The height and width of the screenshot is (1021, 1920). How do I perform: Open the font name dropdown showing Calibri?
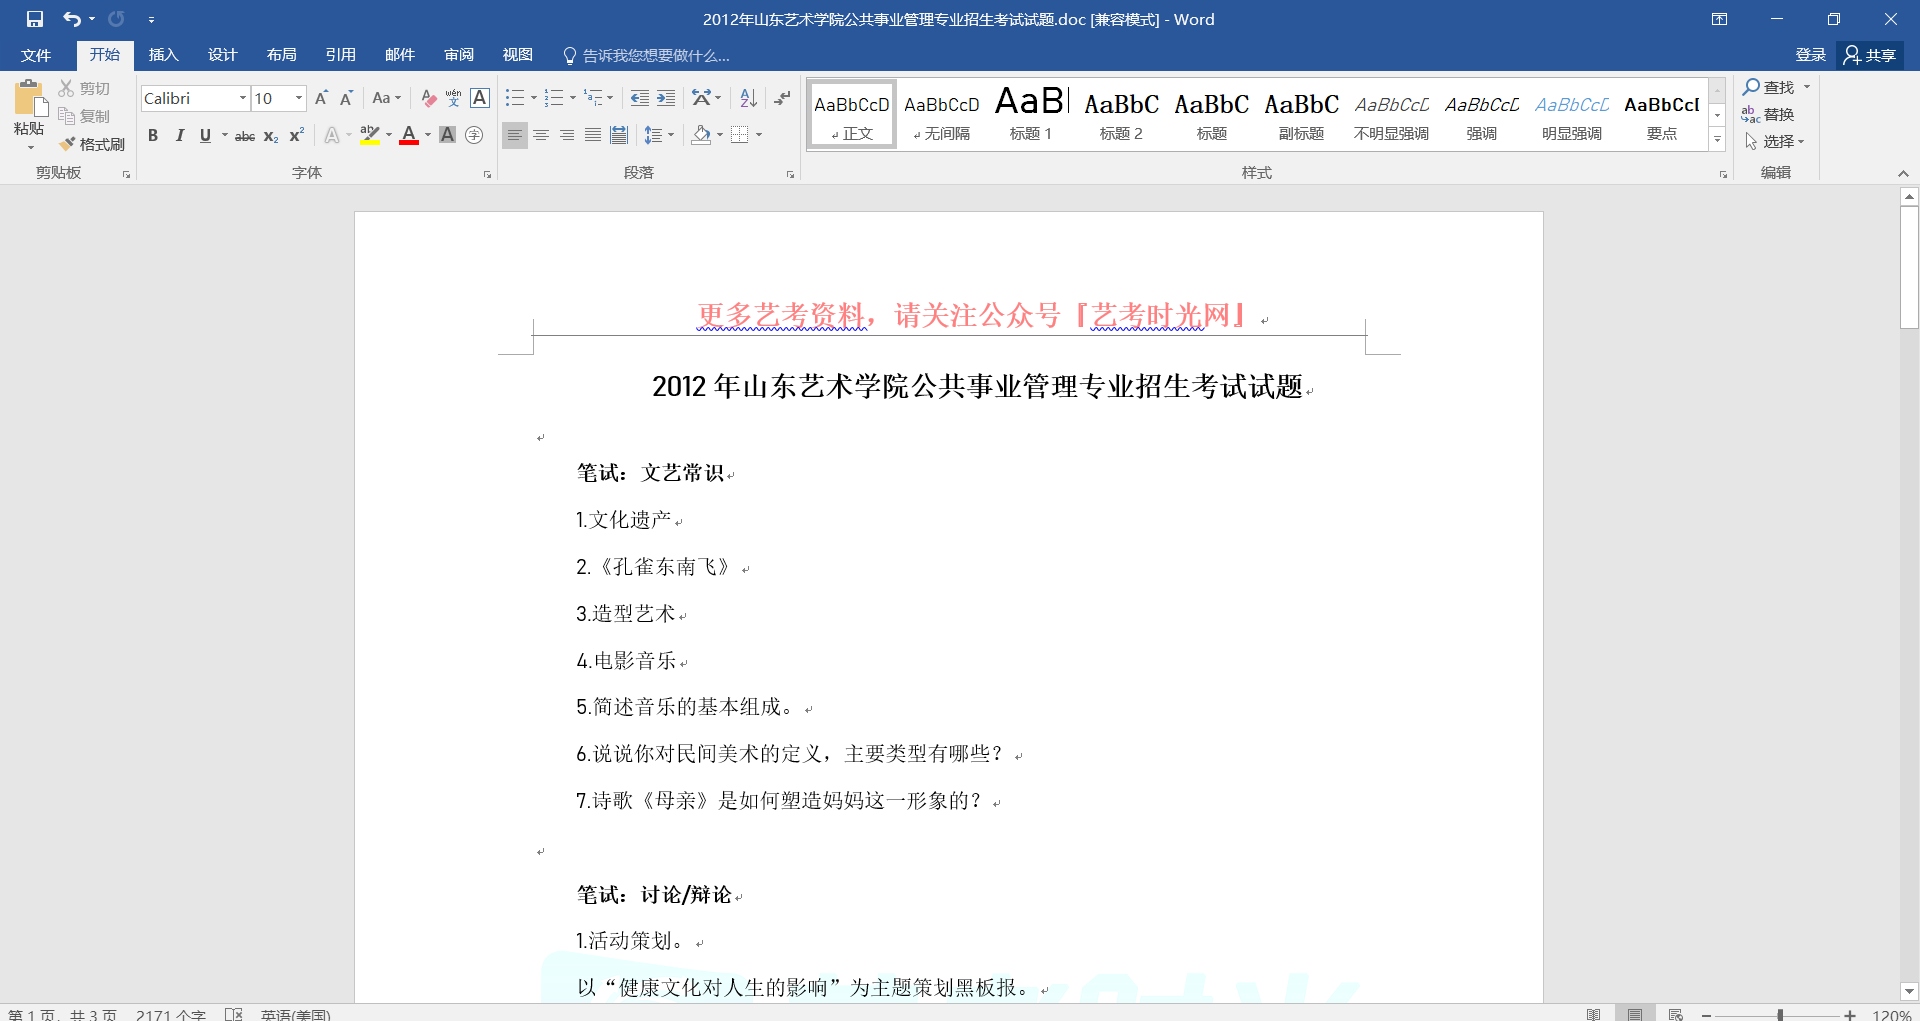pyautogui.click(x=242, y=98)
